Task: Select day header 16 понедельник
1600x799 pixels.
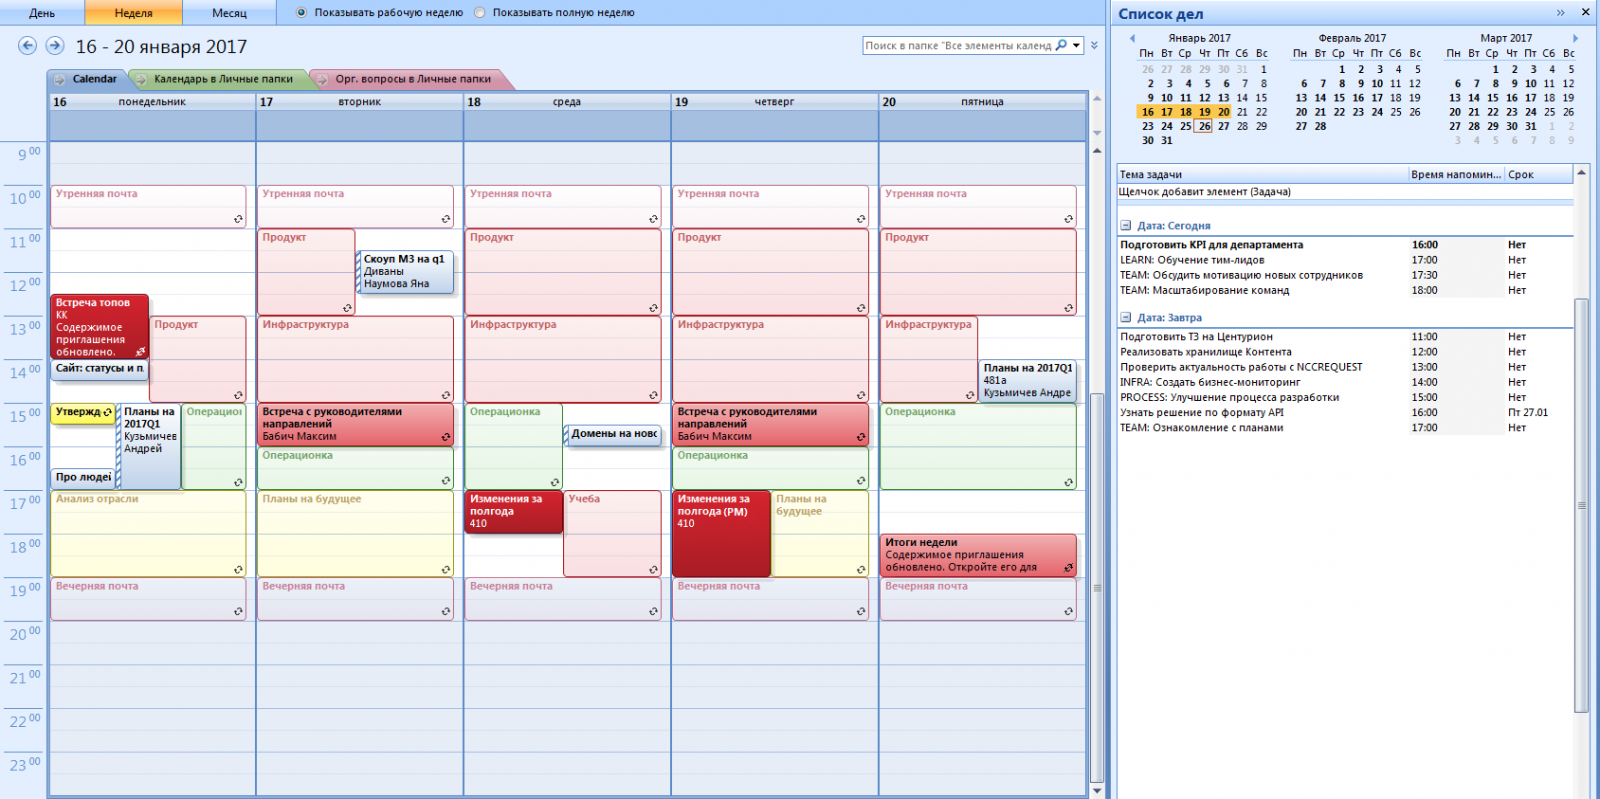Action: tap(152, 102)
